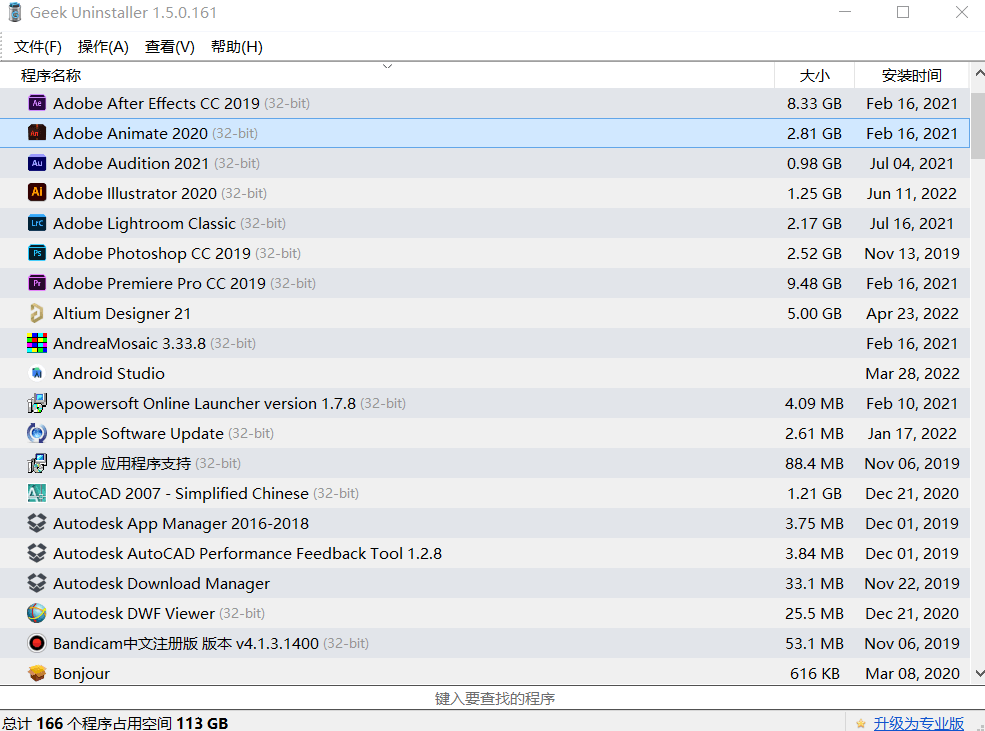Viewport: 985px width, 731px height.
Task: Click the Adobe After Effects CC 2019 icon
Action: coord(35,103)
